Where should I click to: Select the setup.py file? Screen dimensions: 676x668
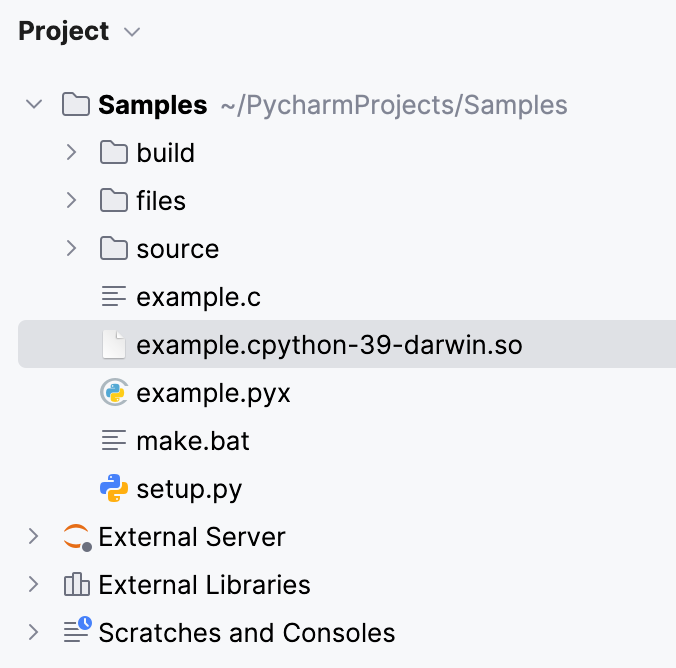pos(189,490)
